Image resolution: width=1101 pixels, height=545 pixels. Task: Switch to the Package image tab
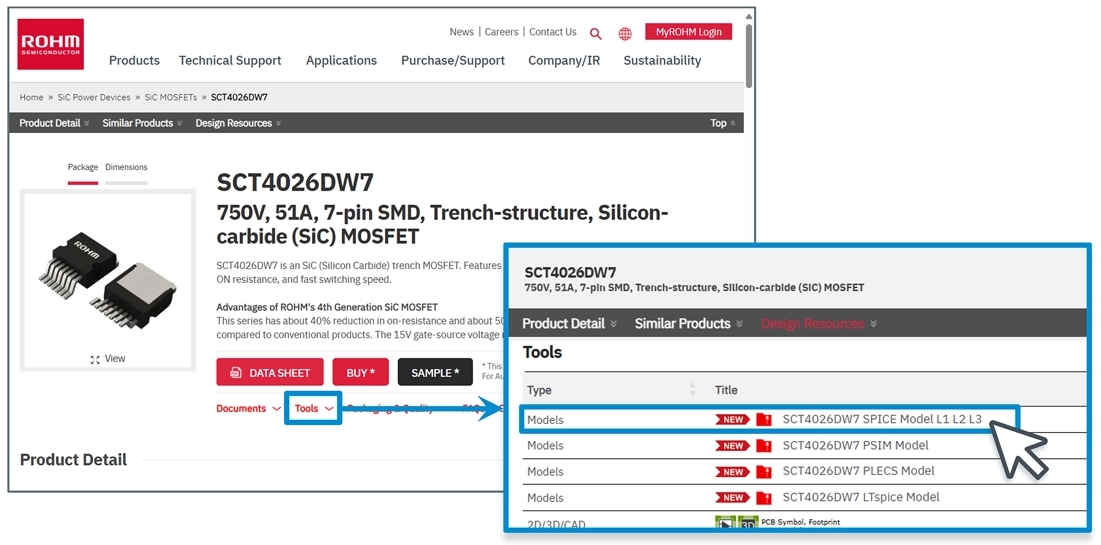coord(83,167)
